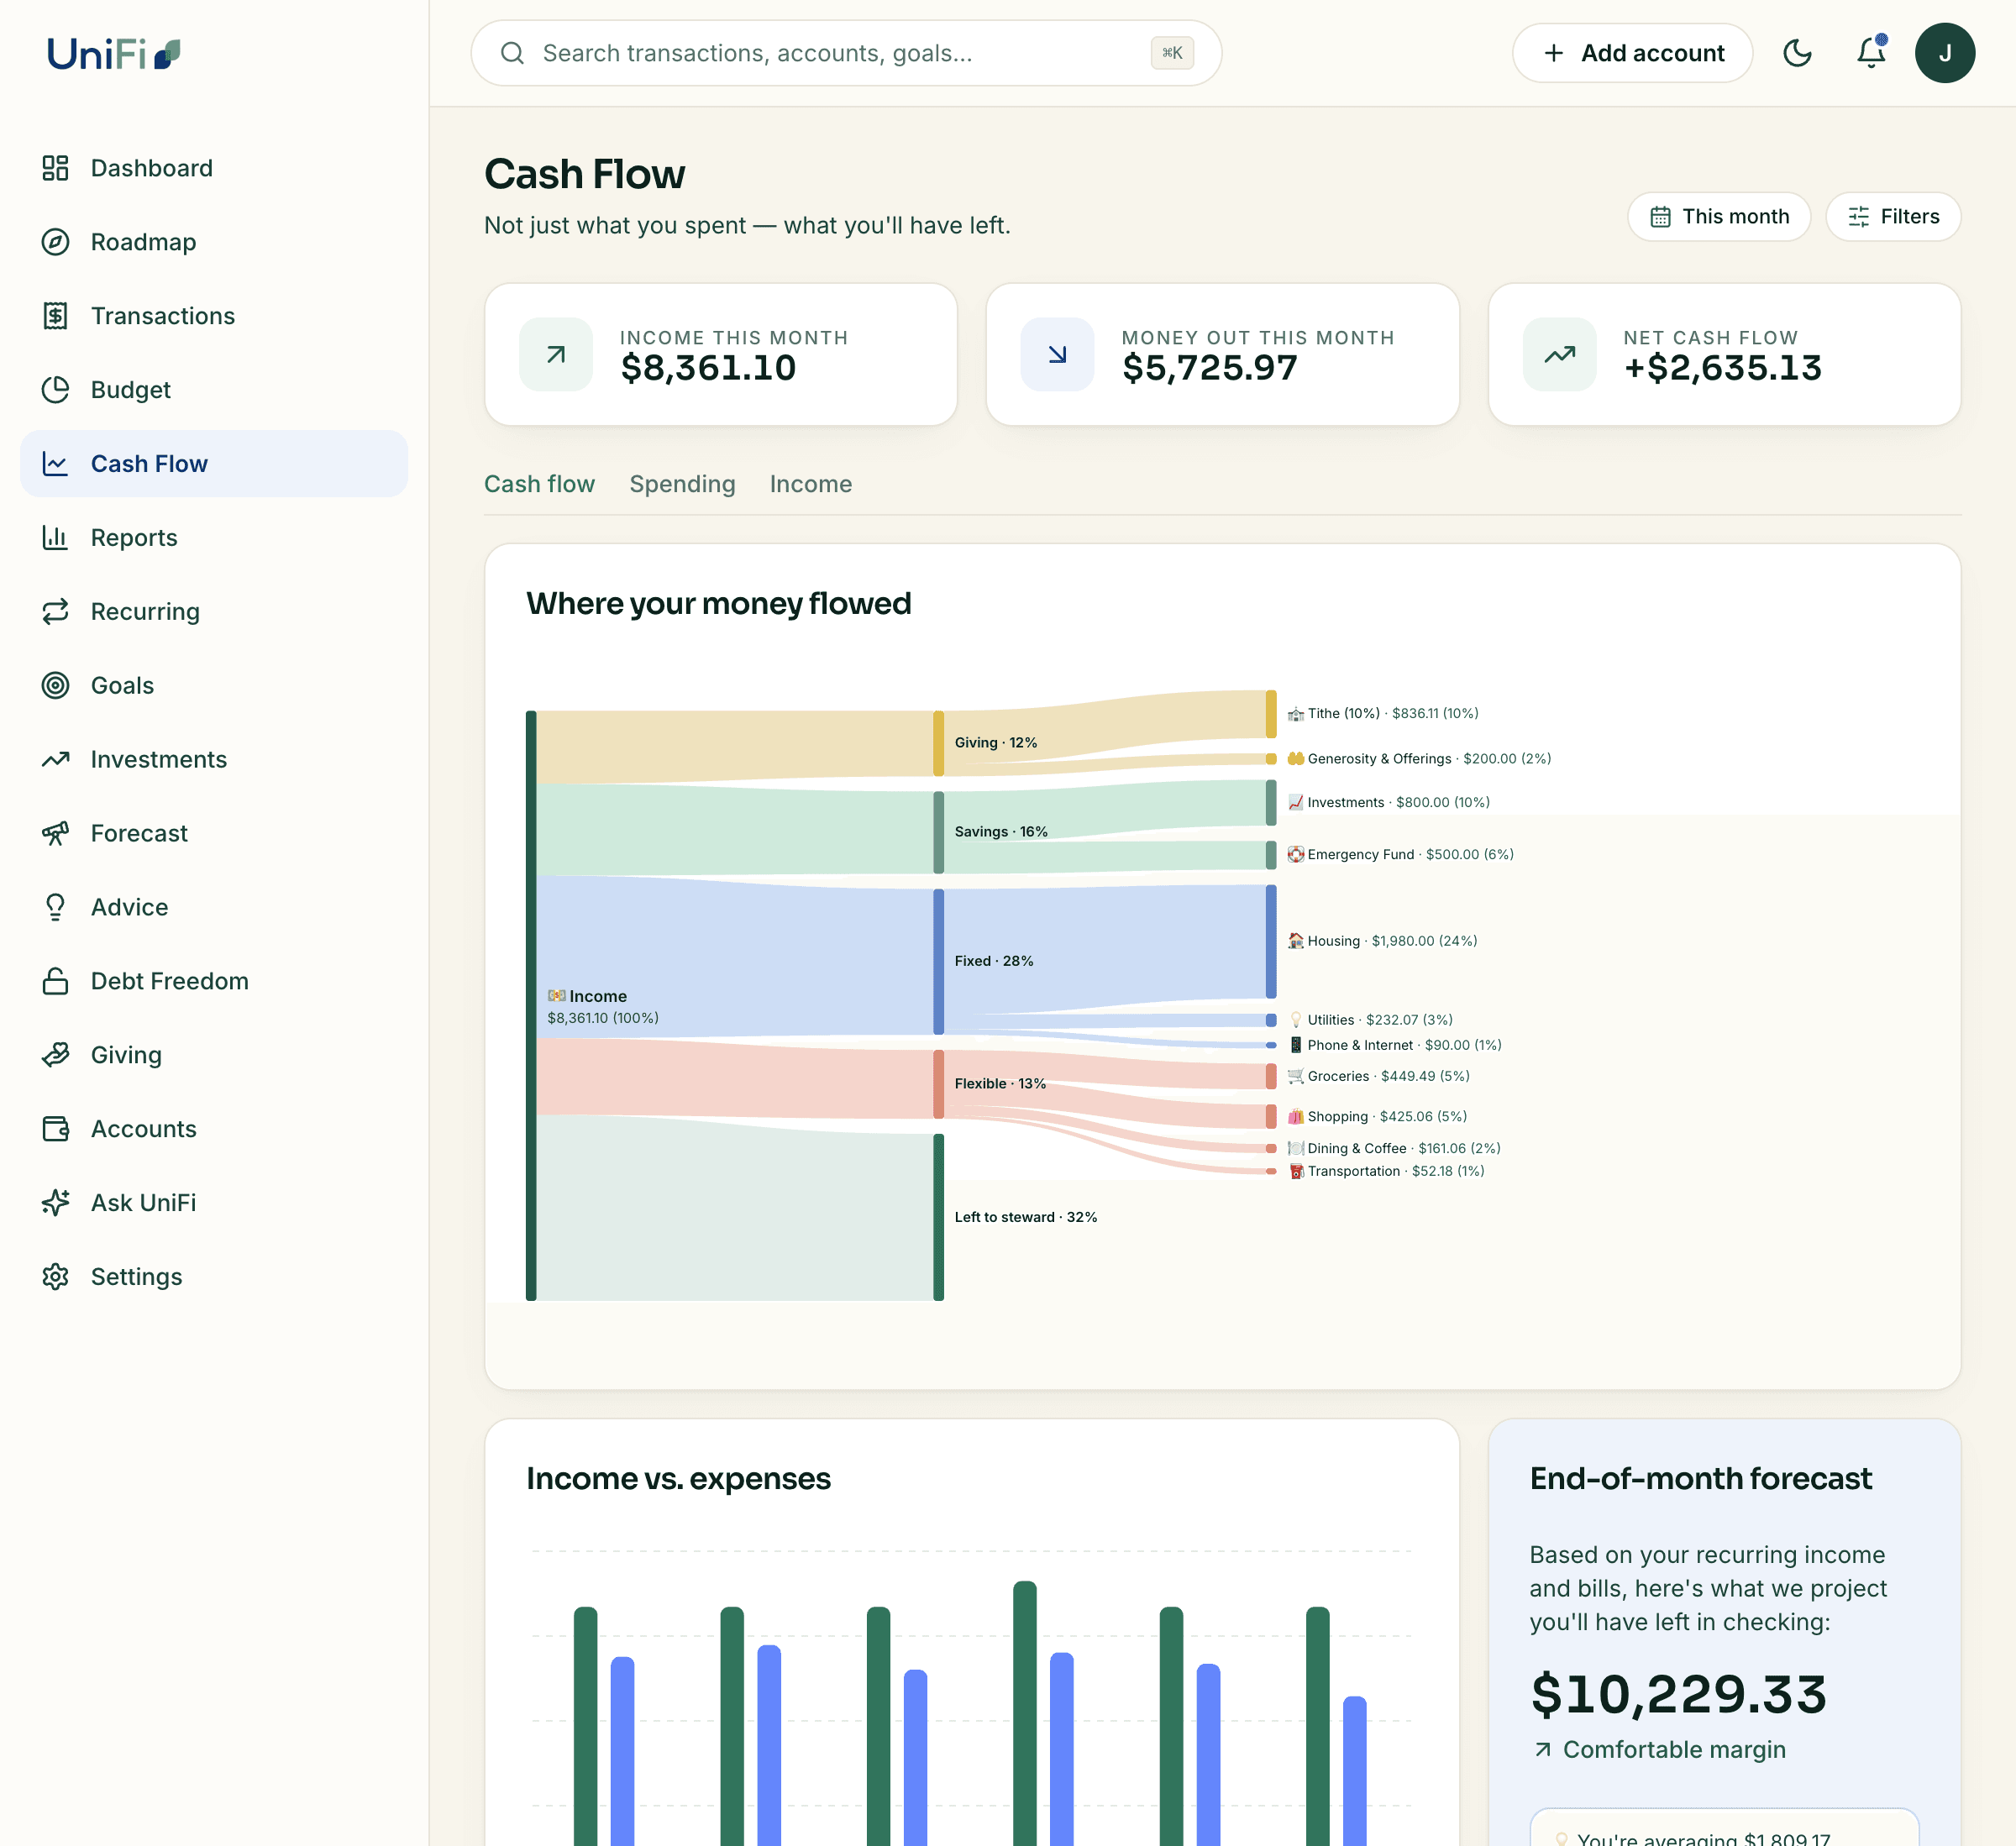The height and width of the screenshot is (1846, 2016).
Task: Click the net cash flow trend icon
Action: pyautogui.click(x=1559, y=354)
